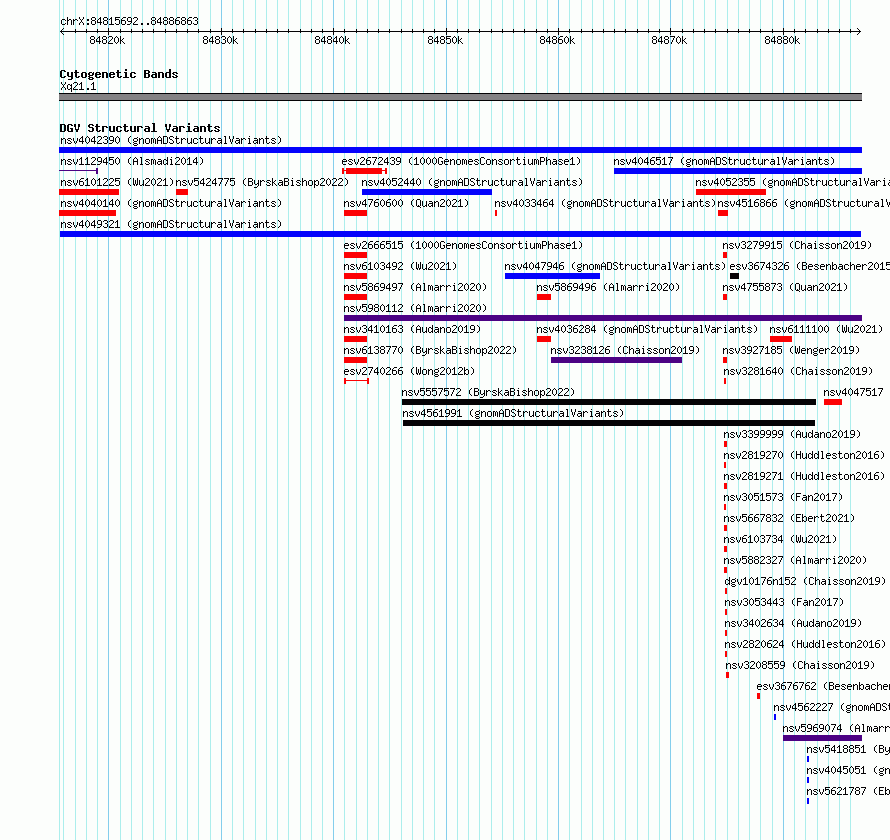Open nsv4047946 gnomAD variant label

click(615, 266)
